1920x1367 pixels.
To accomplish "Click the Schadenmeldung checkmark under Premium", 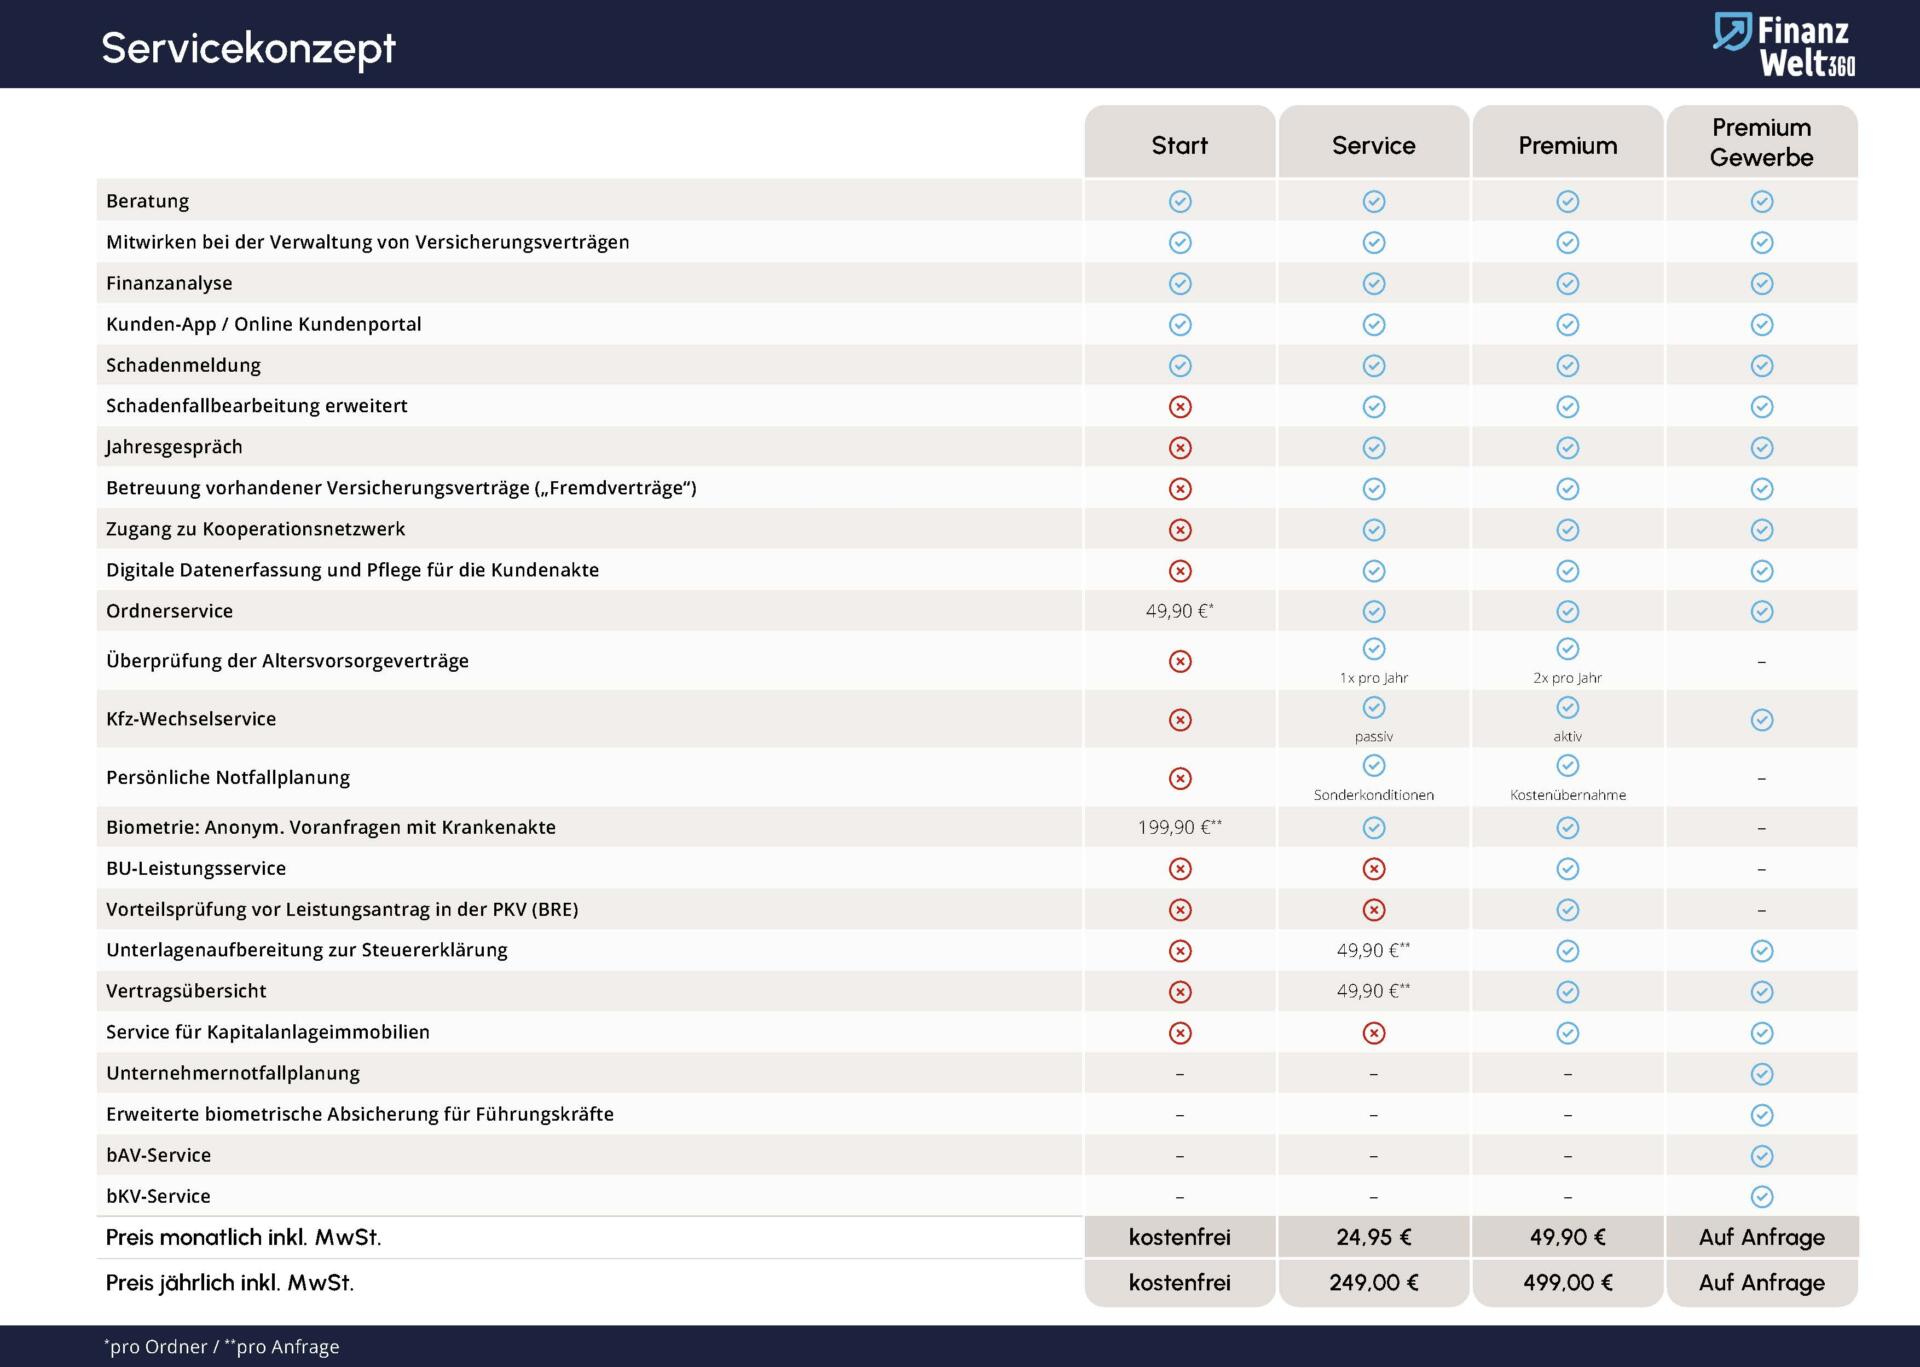I will click(x=1568, y=366).
